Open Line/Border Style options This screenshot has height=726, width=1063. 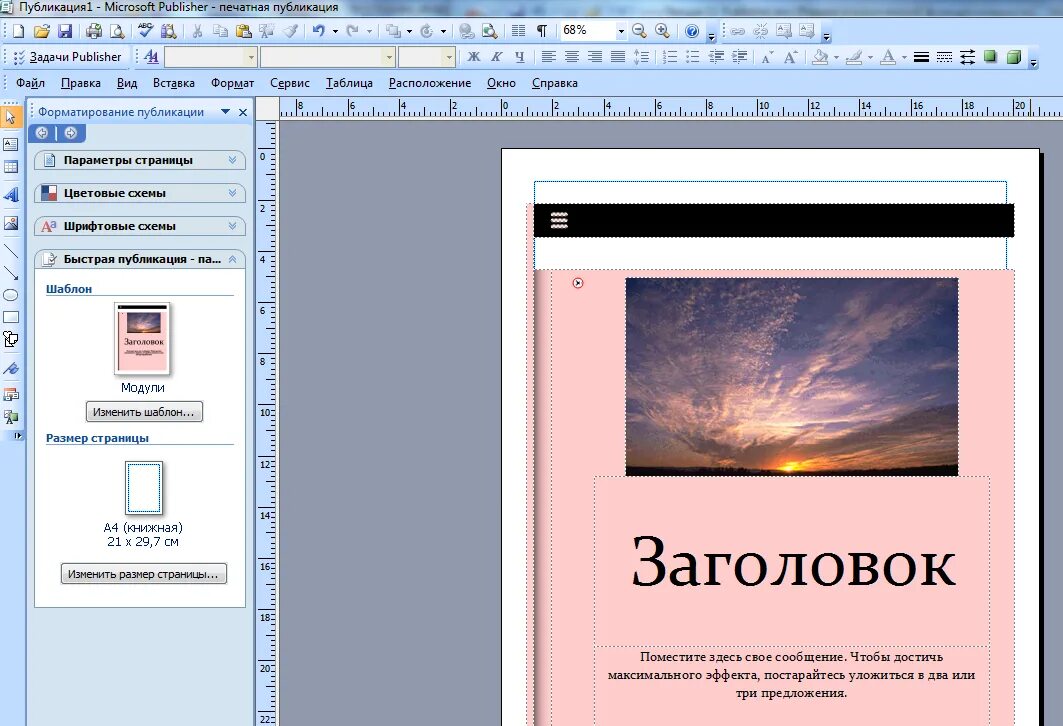(x=921, y=57)
